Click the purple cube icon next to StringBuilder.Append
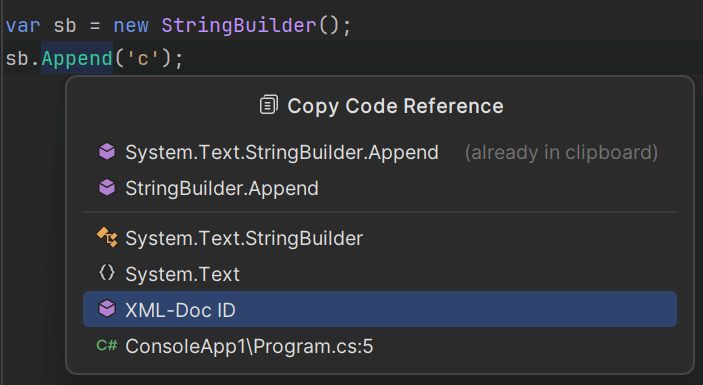 (107, 188)
